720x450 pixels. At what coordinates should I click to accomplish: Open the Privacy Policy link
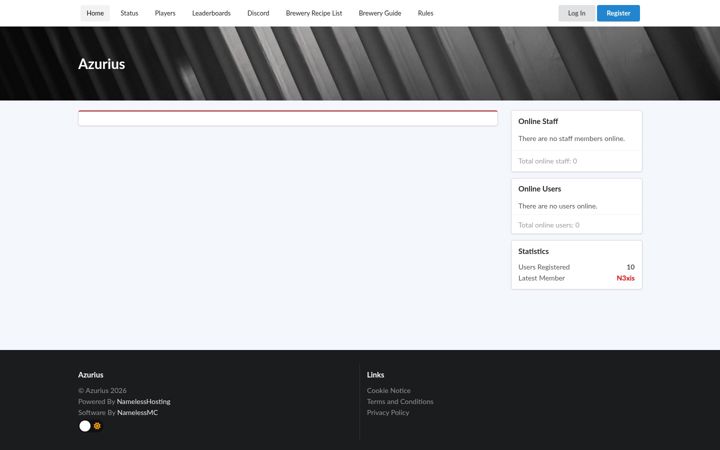coord(388,413)
